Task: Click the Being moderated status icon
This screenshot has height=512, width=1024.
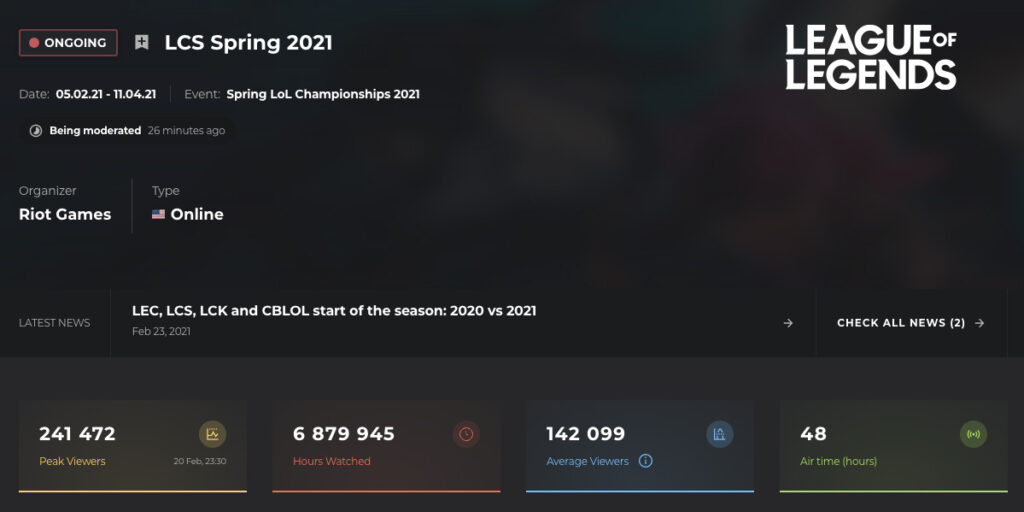Action: coord(36,131)
